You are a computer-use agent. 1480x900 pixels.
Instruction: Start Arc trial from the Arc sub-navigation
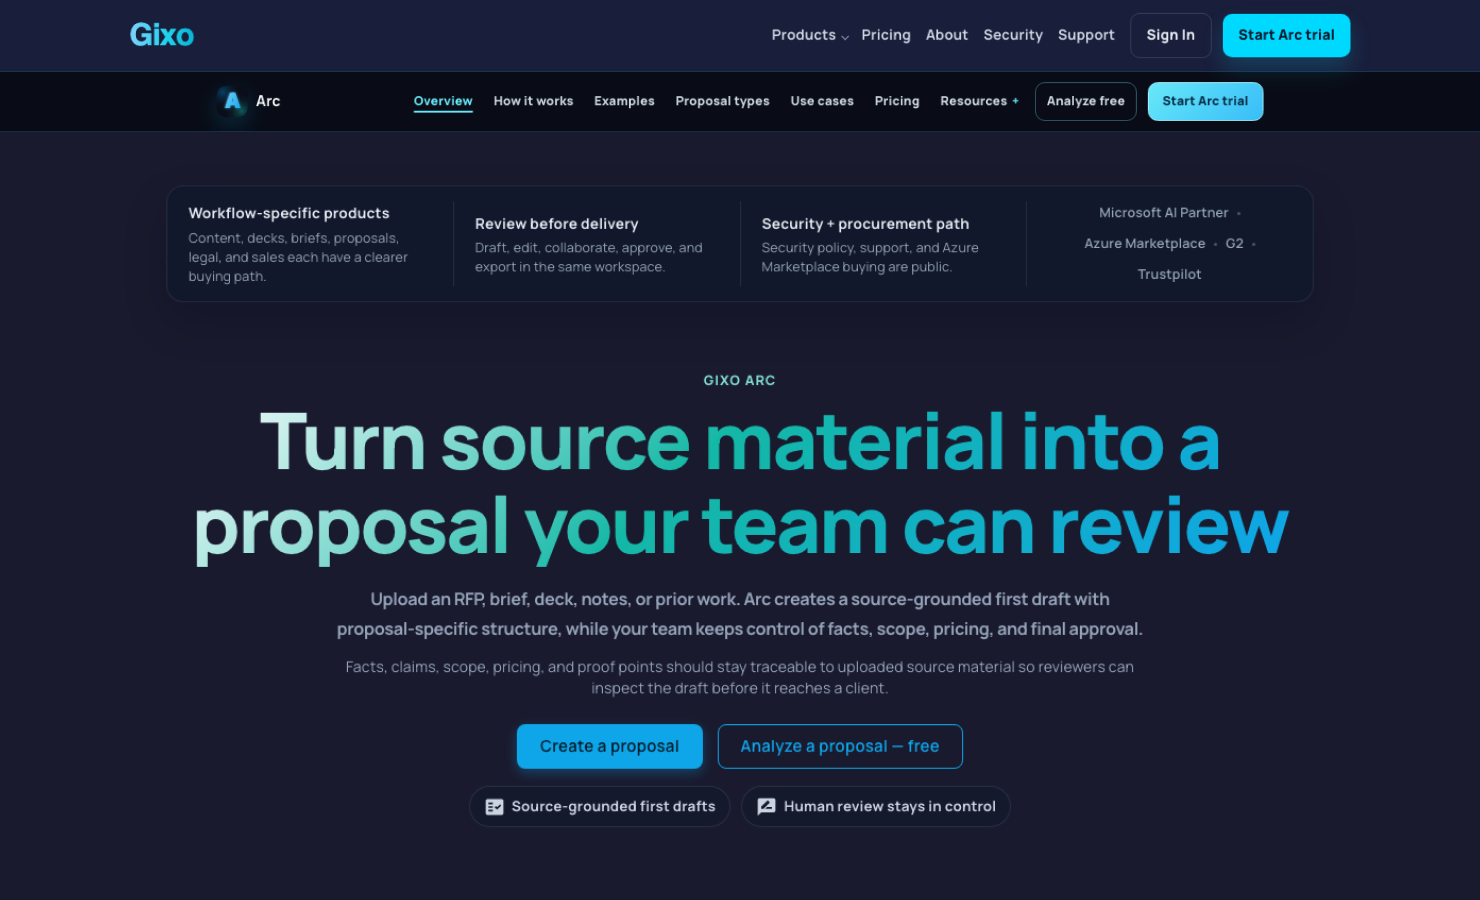[1205, 101]
